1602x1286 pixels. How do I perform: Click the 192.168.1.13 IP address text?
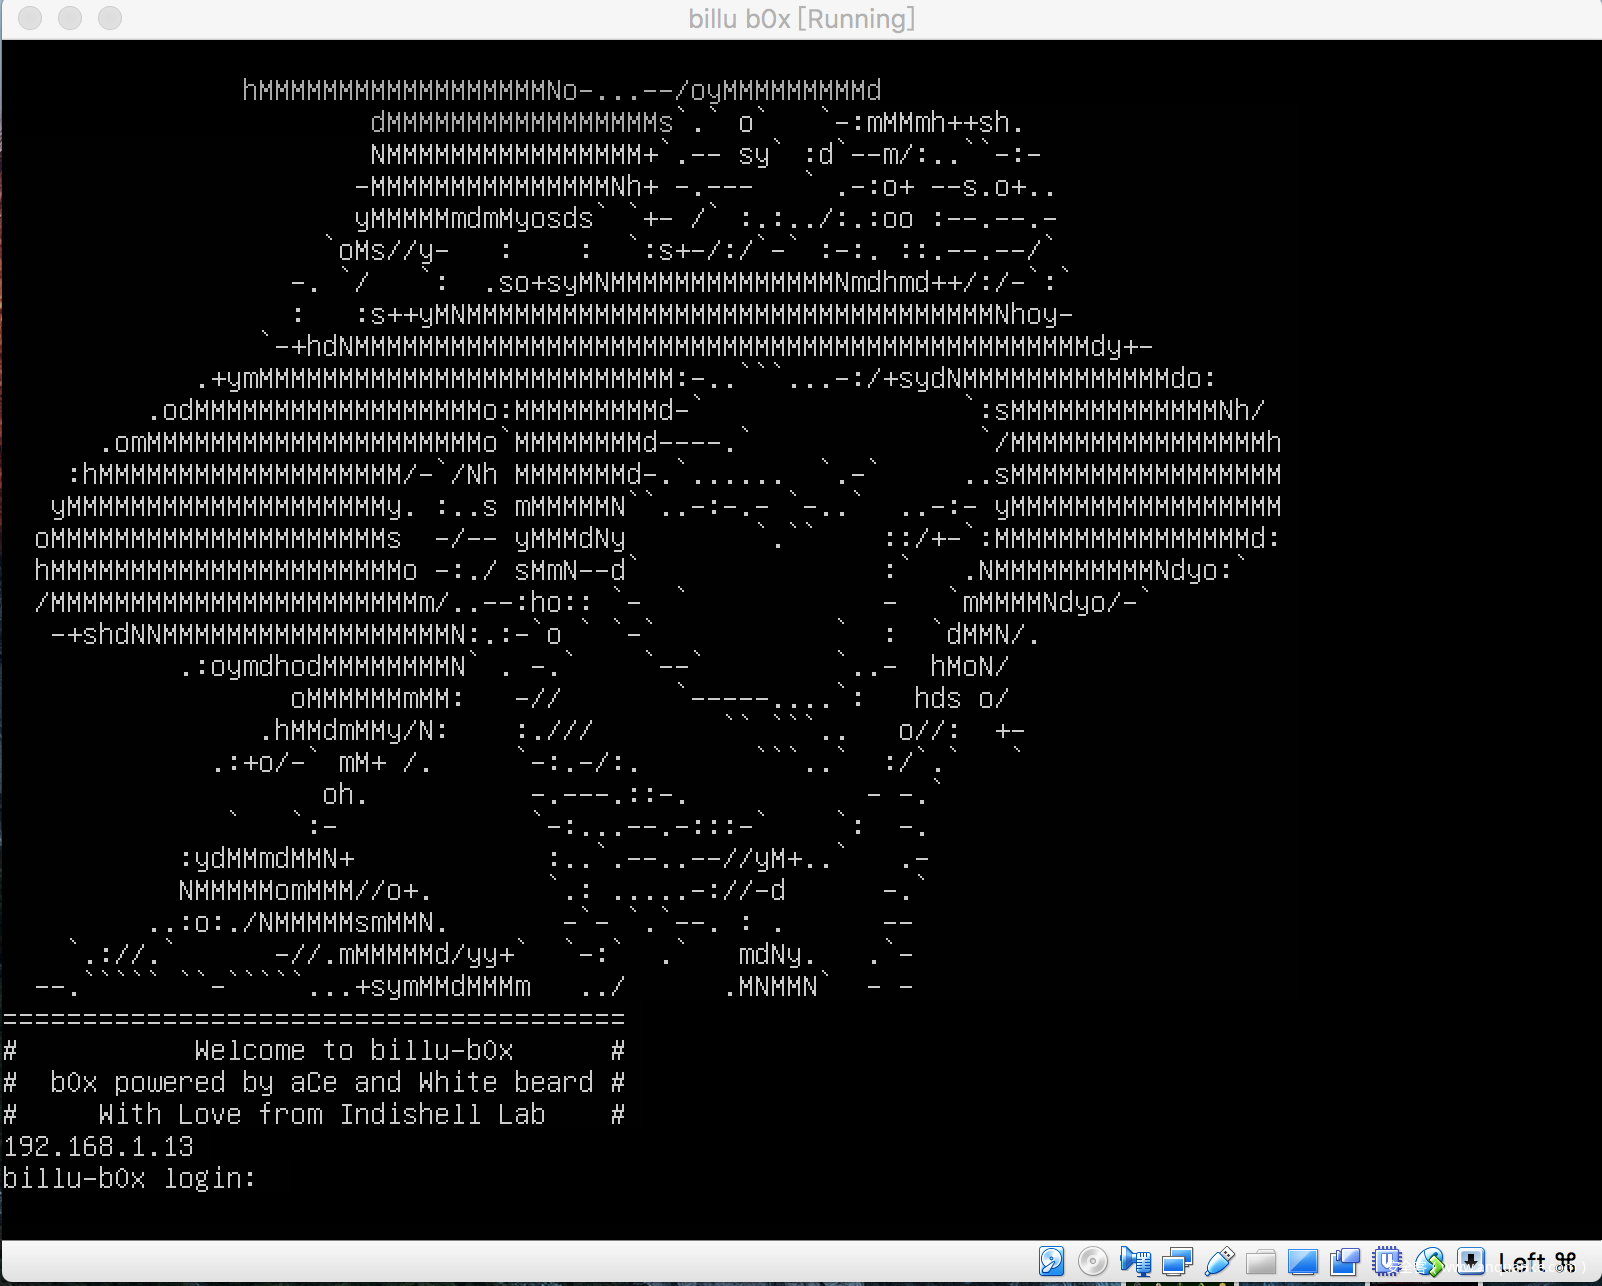(x=98, y=1147)
